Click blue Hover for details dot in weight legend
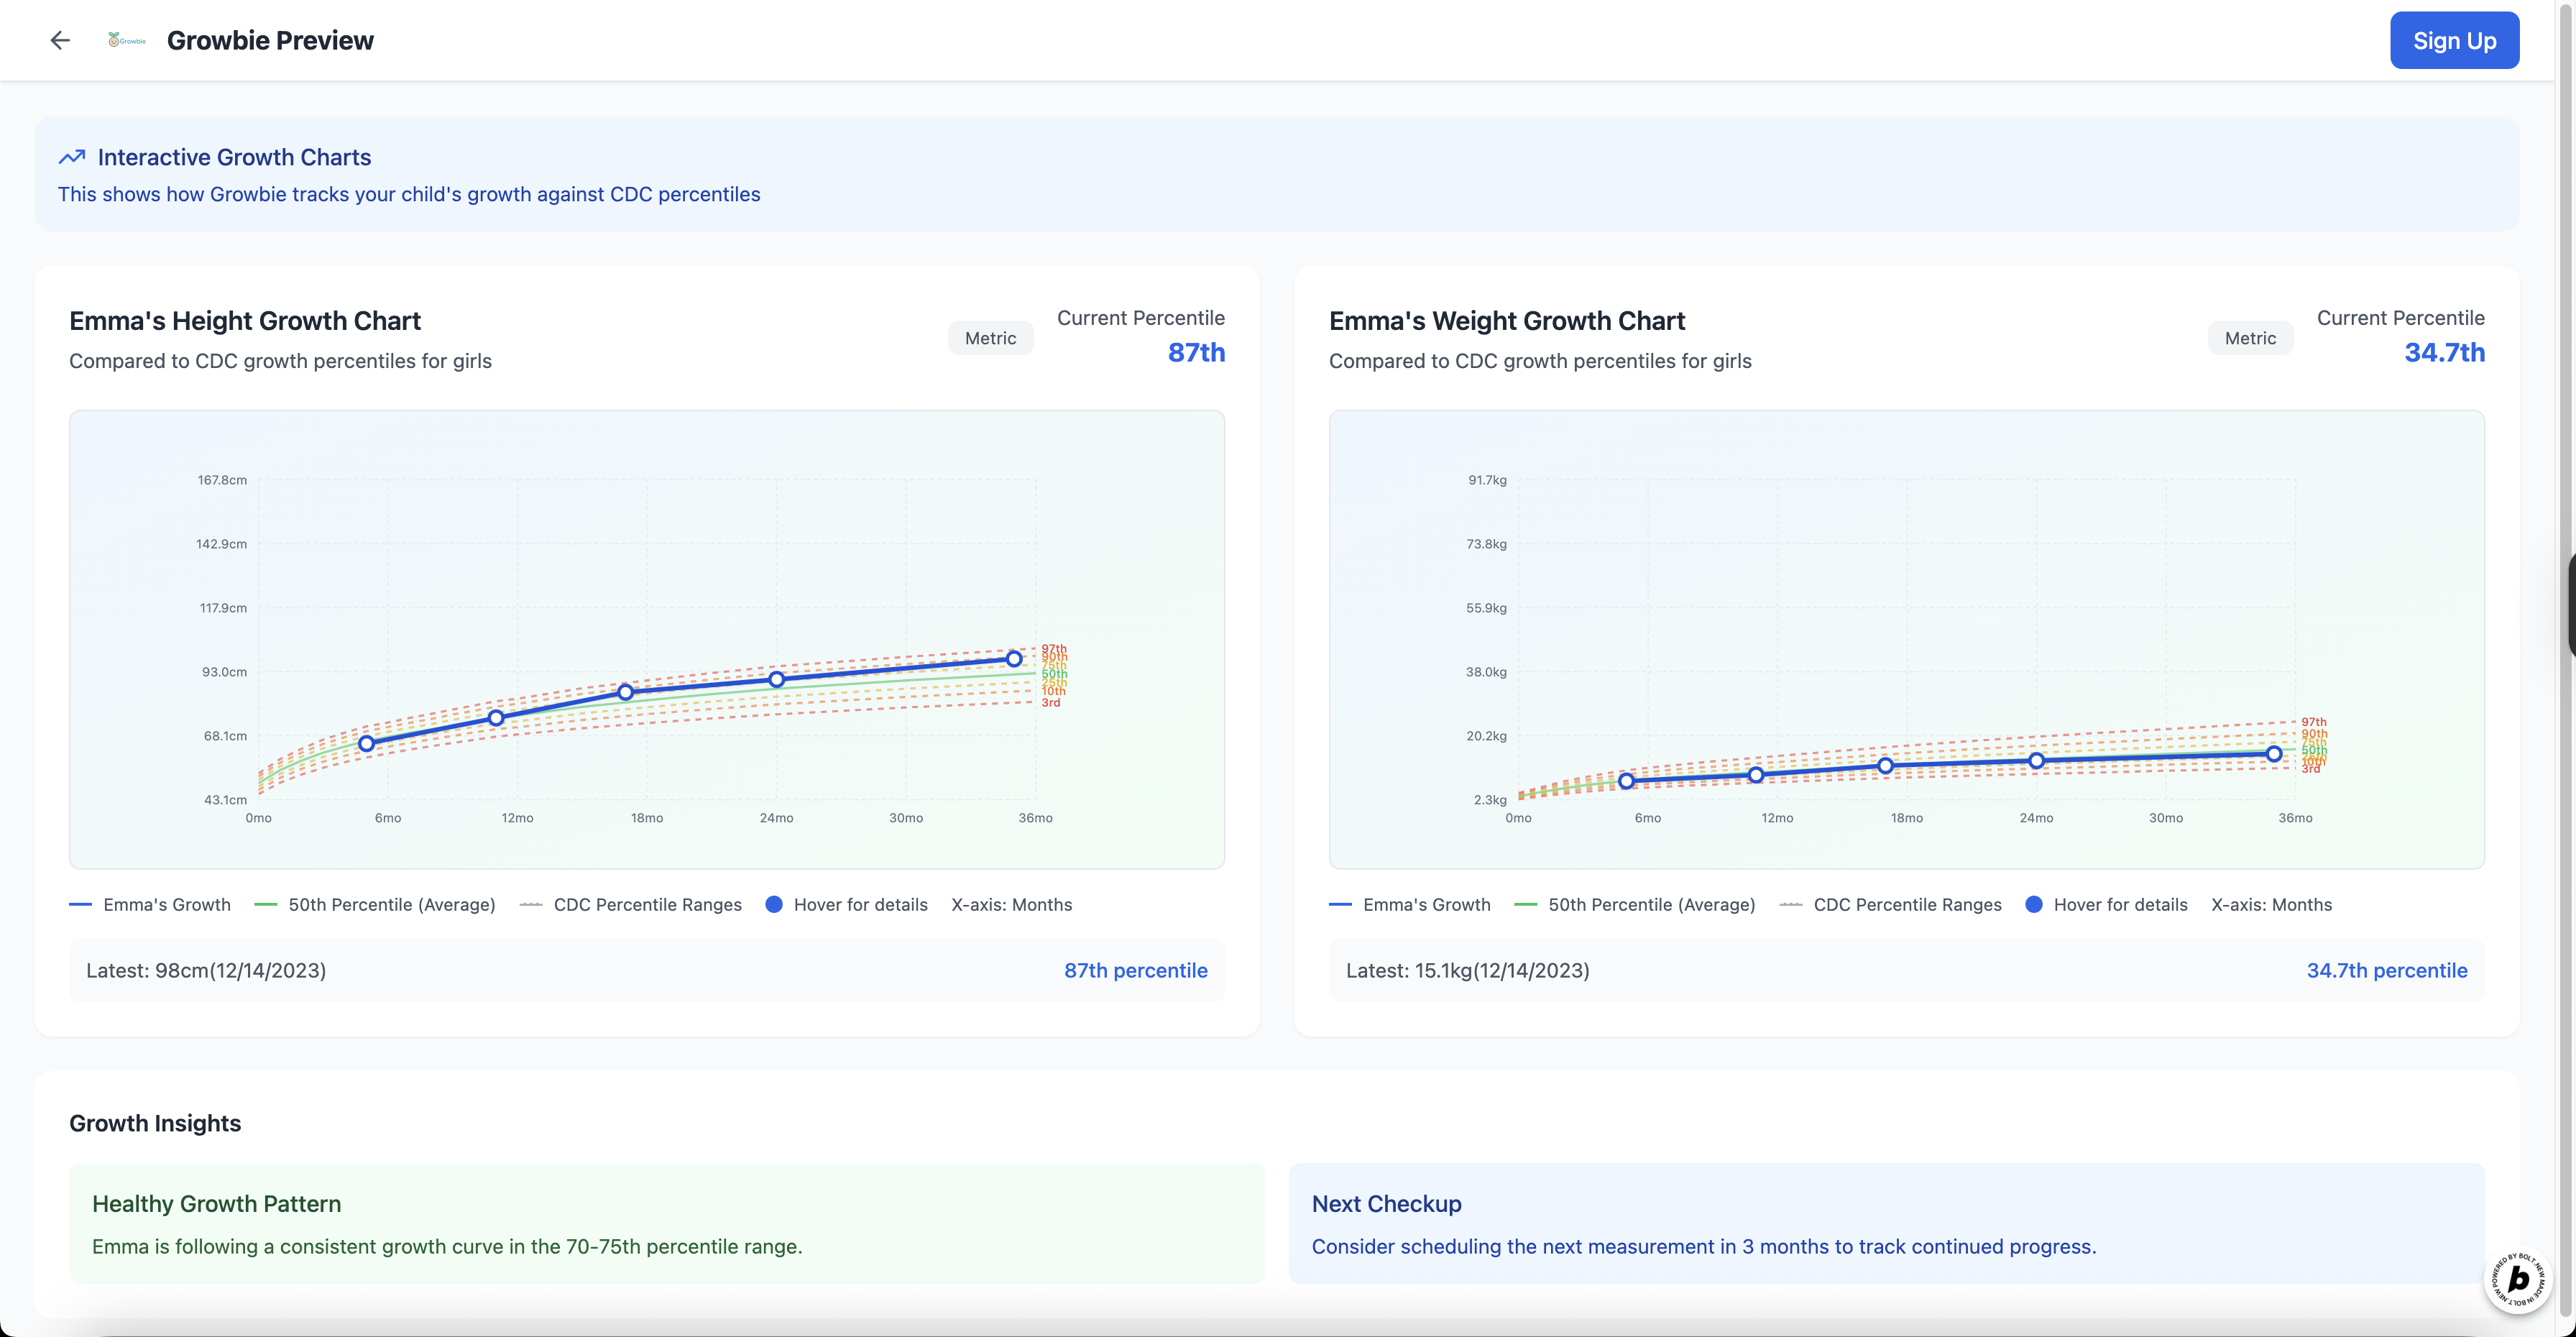The image size is (2576, 1337). coord(2034,904)
